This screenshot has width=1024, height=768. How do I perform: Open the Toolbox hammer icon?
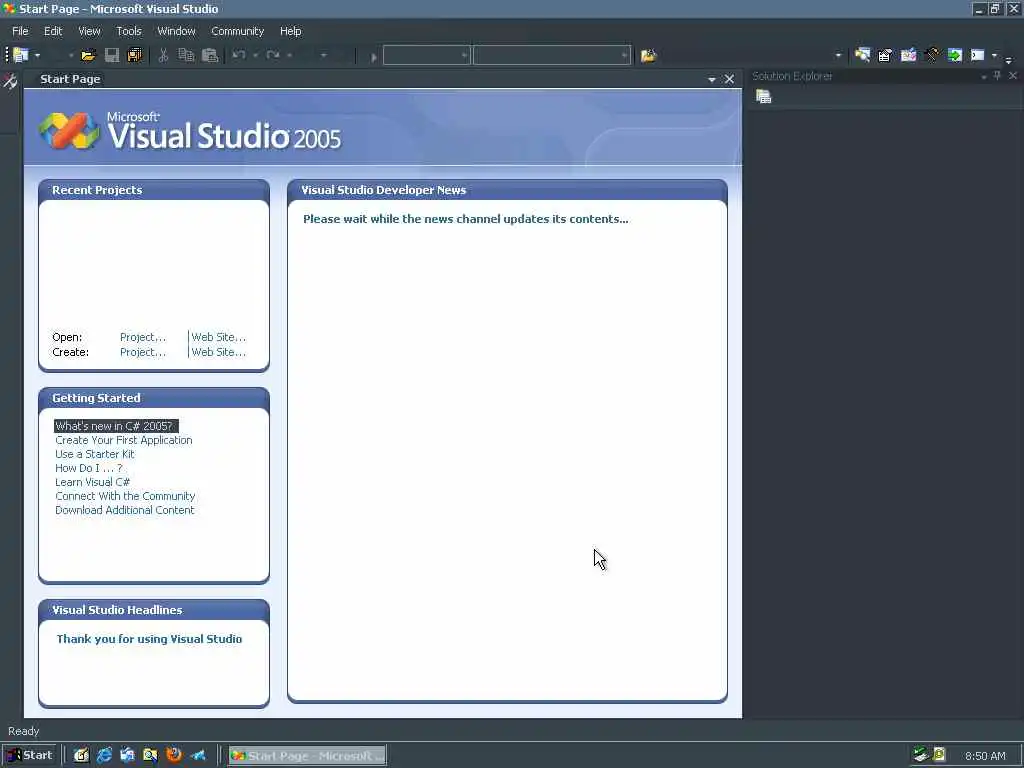point(932,56)
